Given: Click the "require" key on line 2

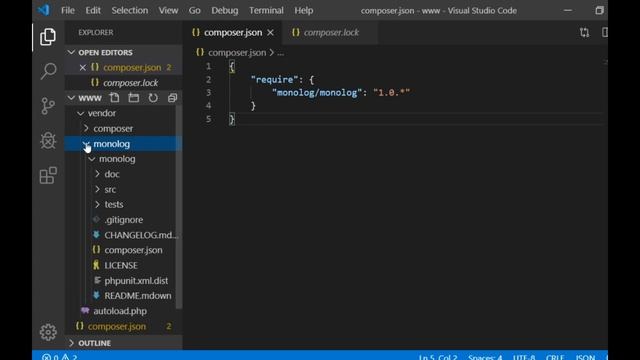Looking at the screenshot, I should coord(274,80).
